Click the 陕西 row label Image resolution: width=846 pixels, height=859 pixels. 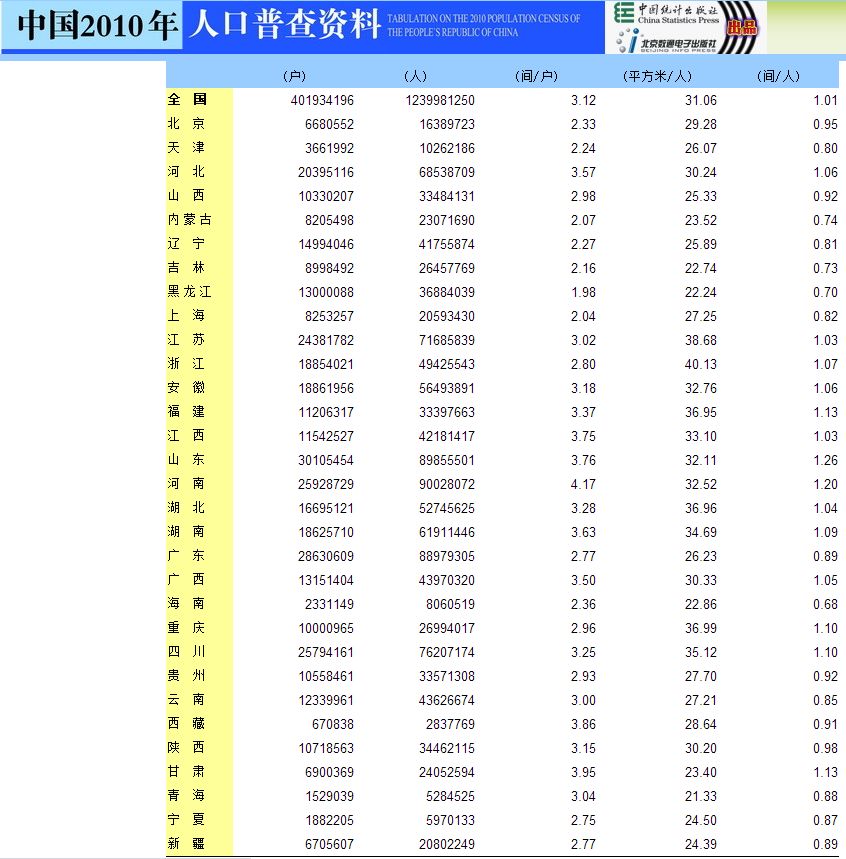(186, 748)
